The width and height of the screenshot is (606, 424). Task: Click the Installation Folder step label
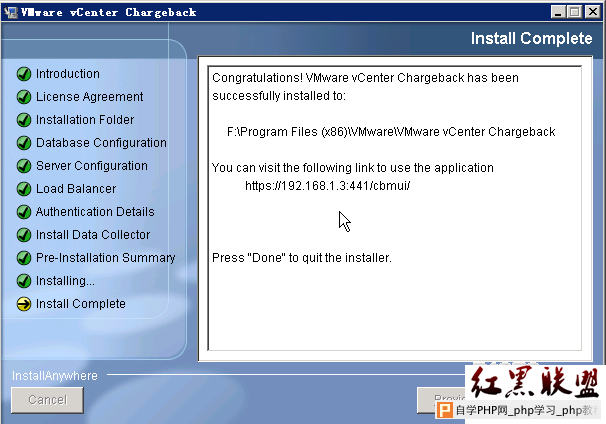pos(85,120)
